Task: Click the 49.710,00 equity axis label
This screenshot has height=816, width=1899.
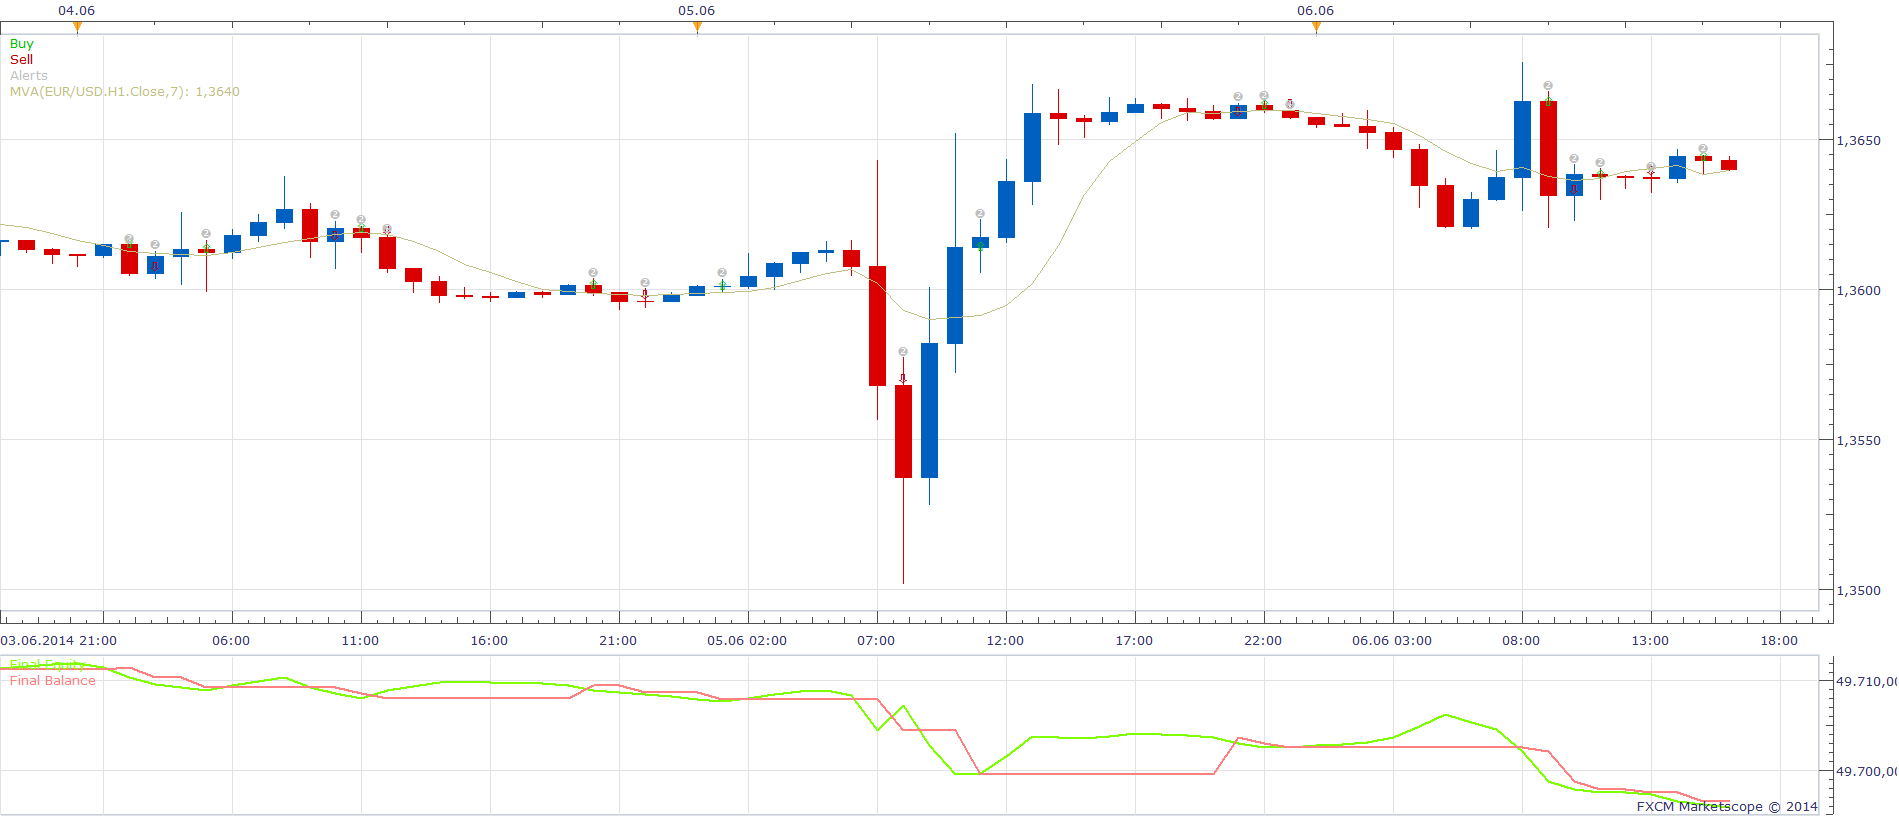Action: pyautogui.click(x=1866, y=682)
